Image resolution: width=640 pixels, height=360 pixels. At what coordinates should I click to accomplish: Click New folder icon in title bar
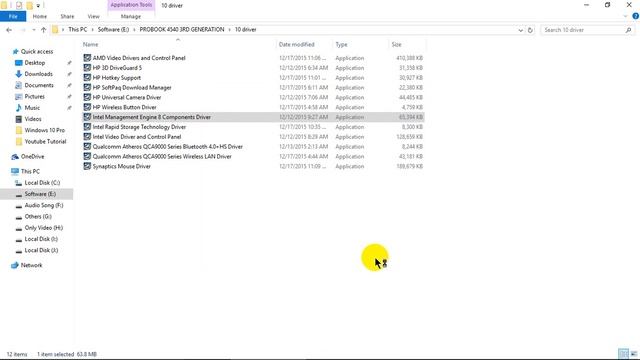tap(29, 5)
